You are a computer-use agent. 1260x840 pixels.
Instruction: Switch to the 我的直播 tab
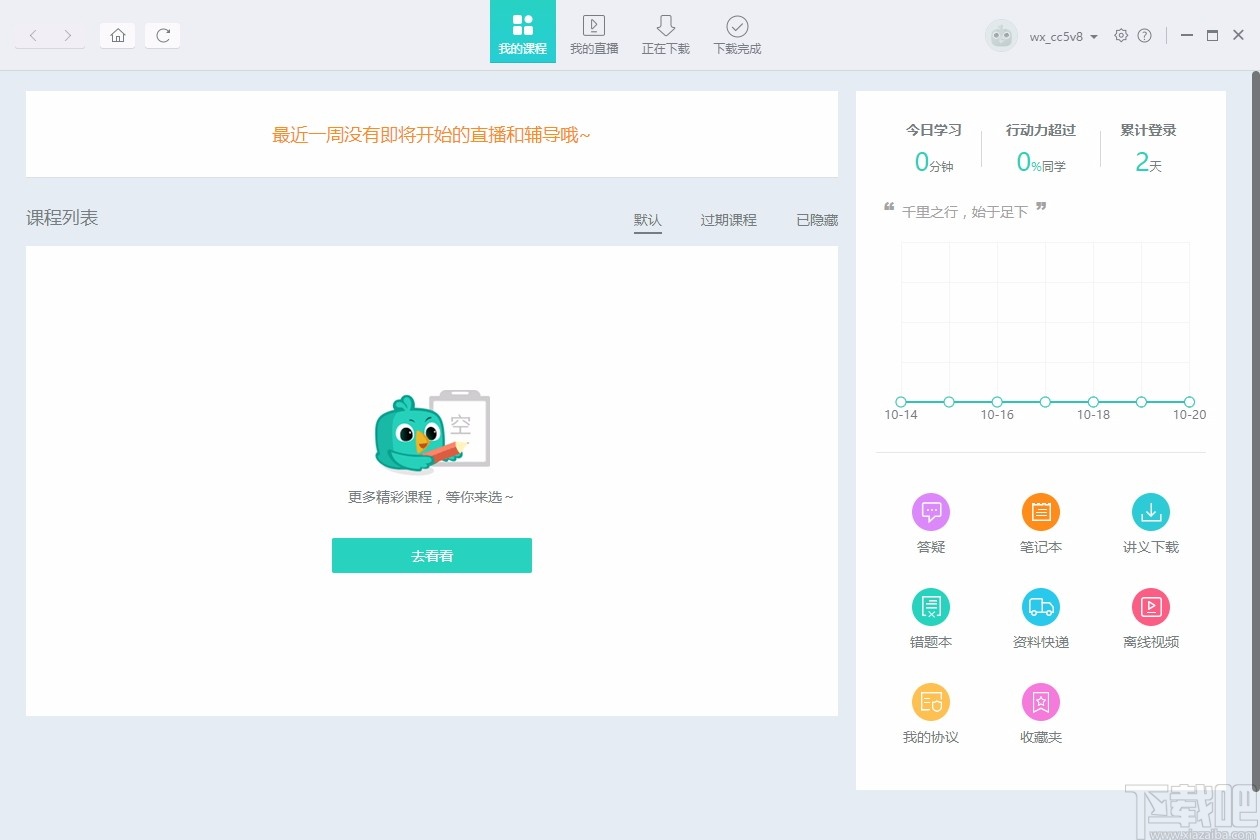pyautogui.click(x=594, y=32)
